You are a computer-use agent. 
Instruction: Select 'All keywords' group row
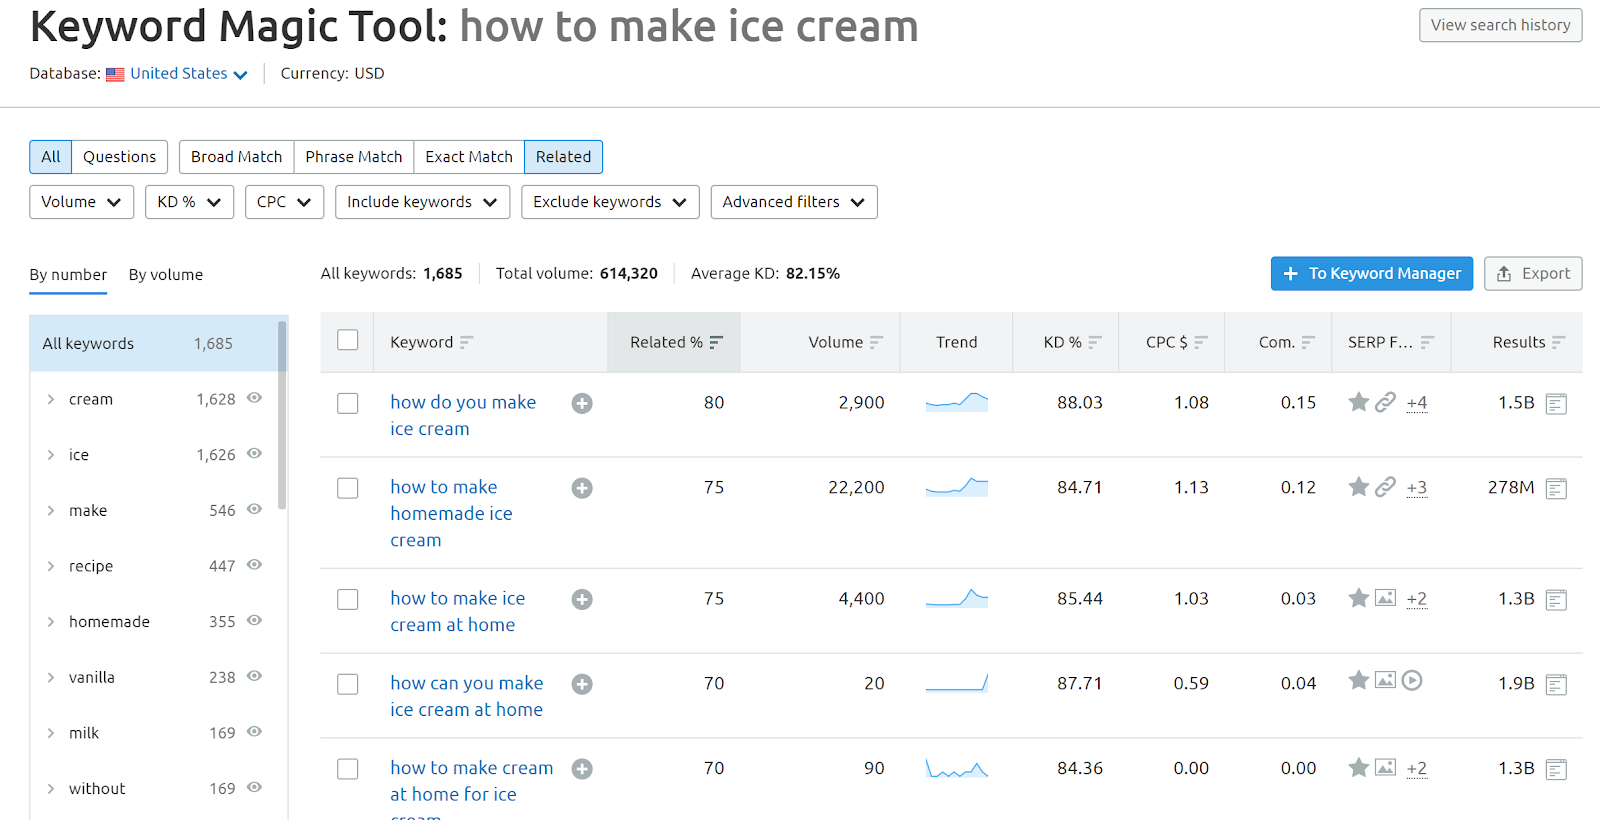coord(154,344)
